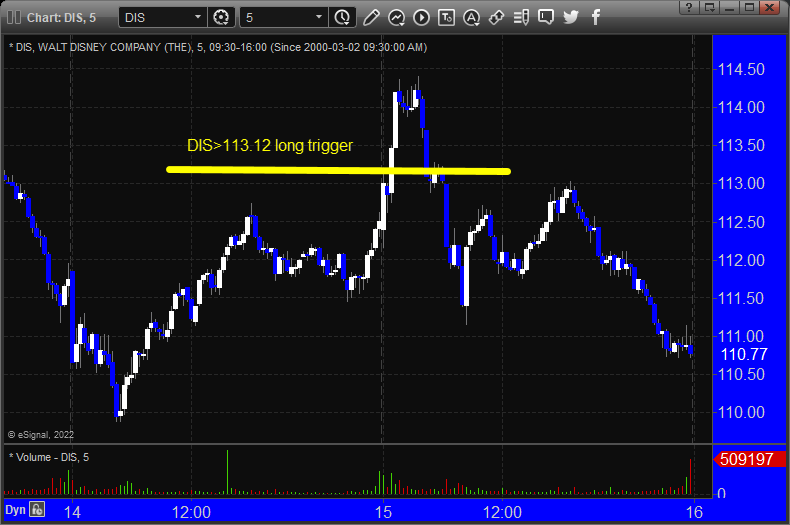This screenshot has width=790, height=525.
Task: Open the studies chart-line icon
Action: (x=397, y=18)
